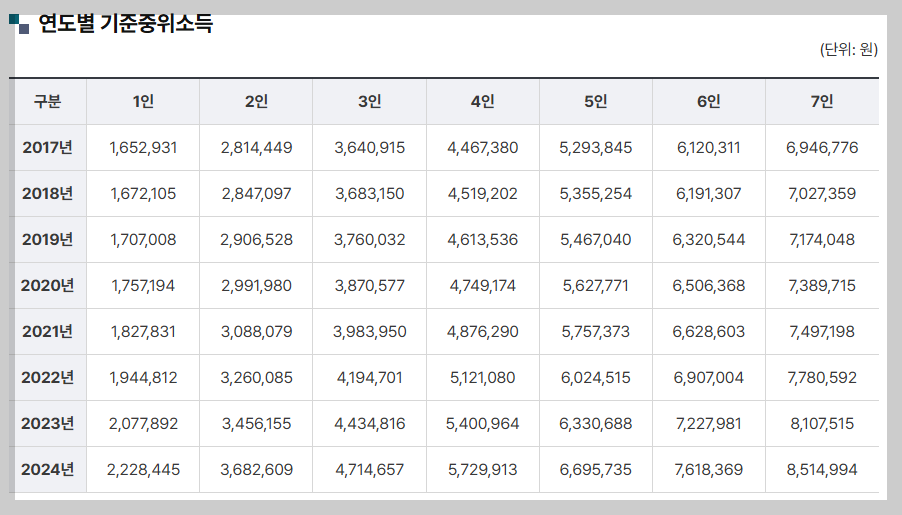
Task: Click the 5,729,913 figure
Action: pyautogui.click(x=483, y=470)
